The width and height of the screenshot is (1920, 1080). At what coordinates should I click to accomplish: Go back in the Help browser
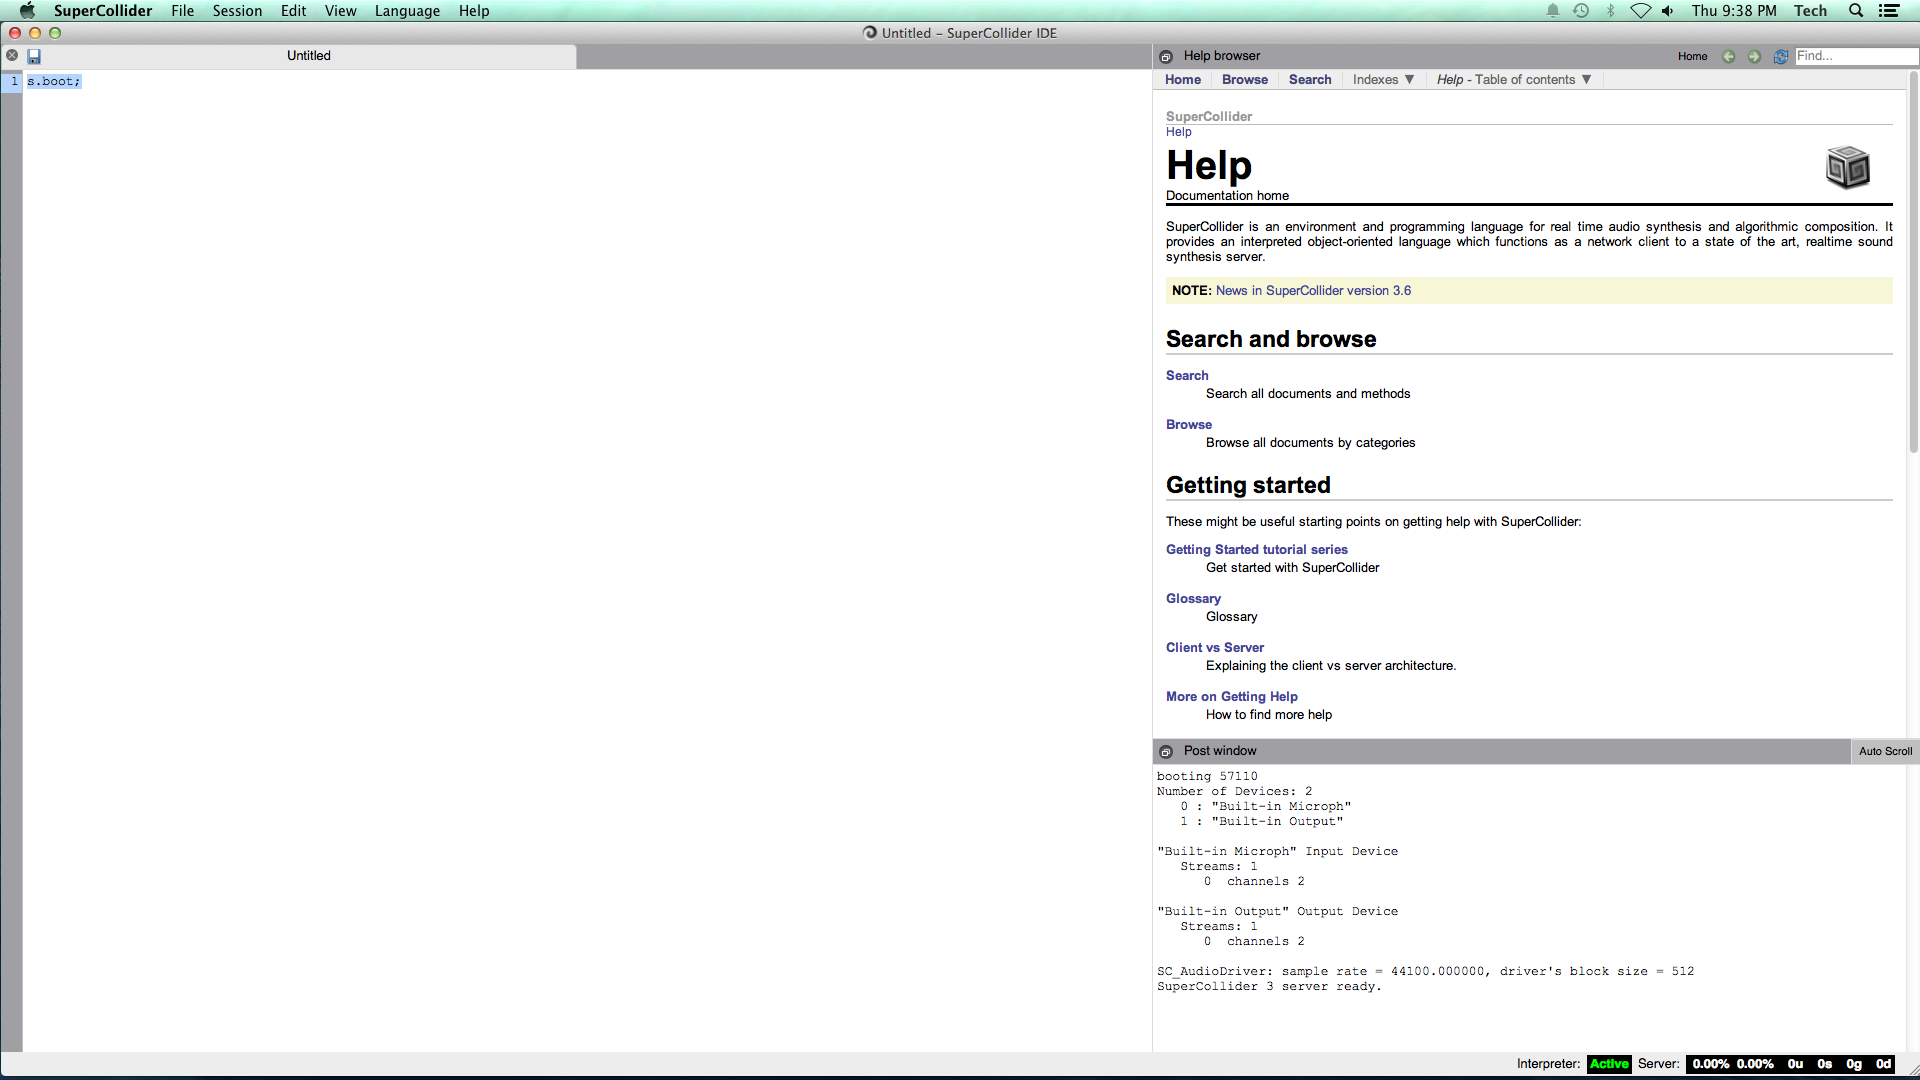(1728, 57)
